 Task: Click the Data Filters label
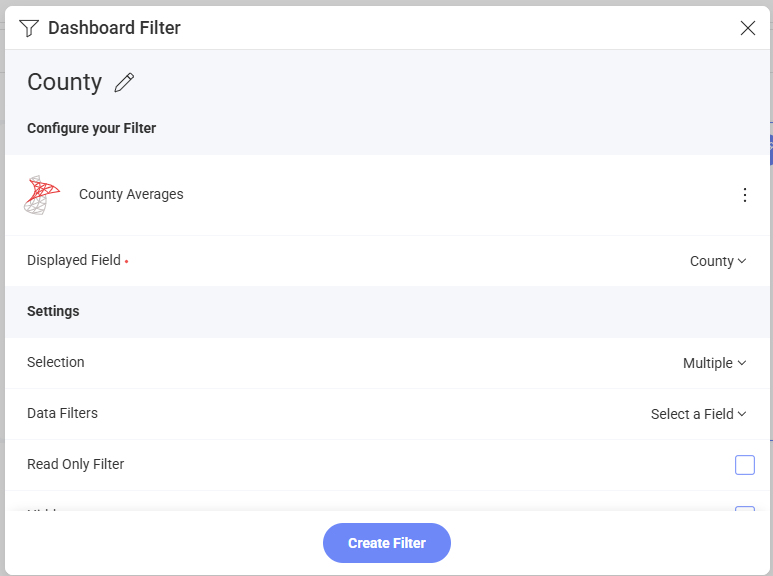pos(62,413)
